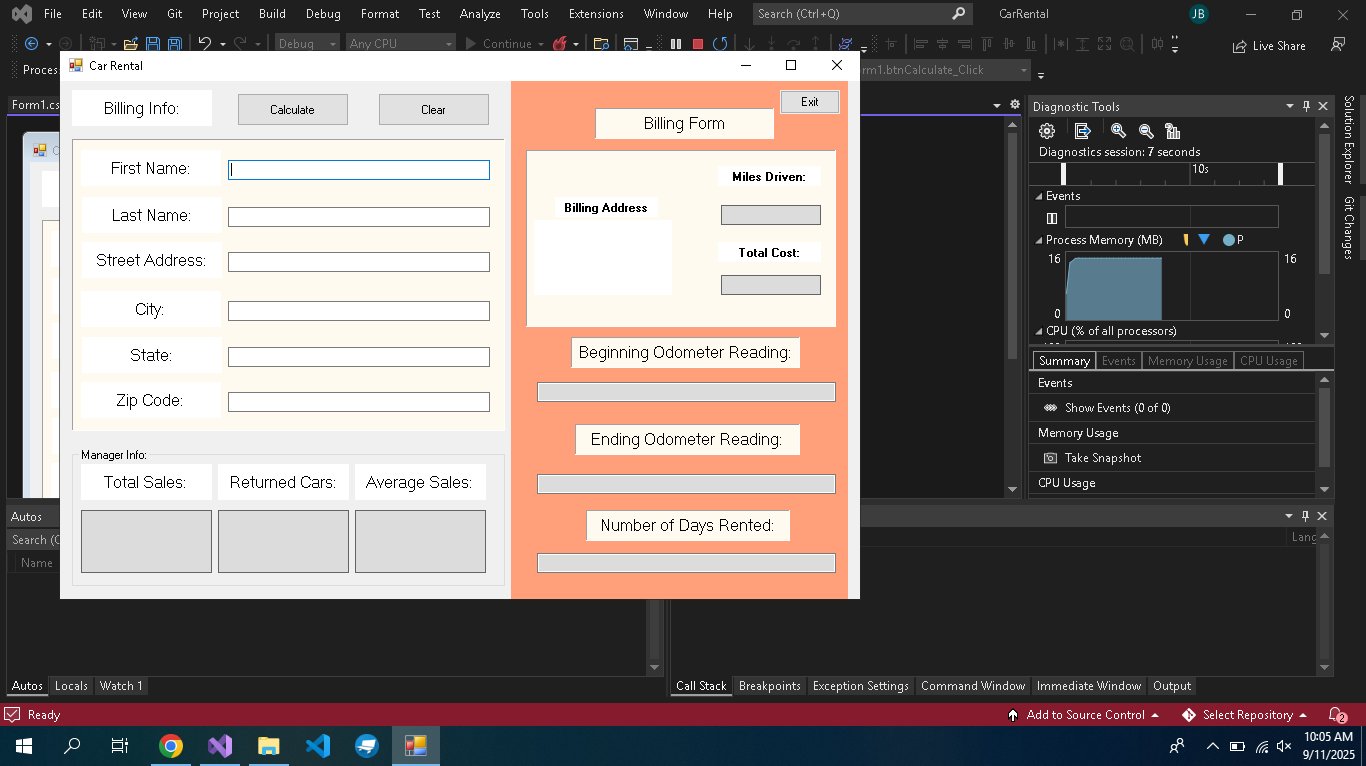The width and height of the screenshot is (1366, 766).
Task: Switch to the Breakpoints tab
Action: [769, 686]
